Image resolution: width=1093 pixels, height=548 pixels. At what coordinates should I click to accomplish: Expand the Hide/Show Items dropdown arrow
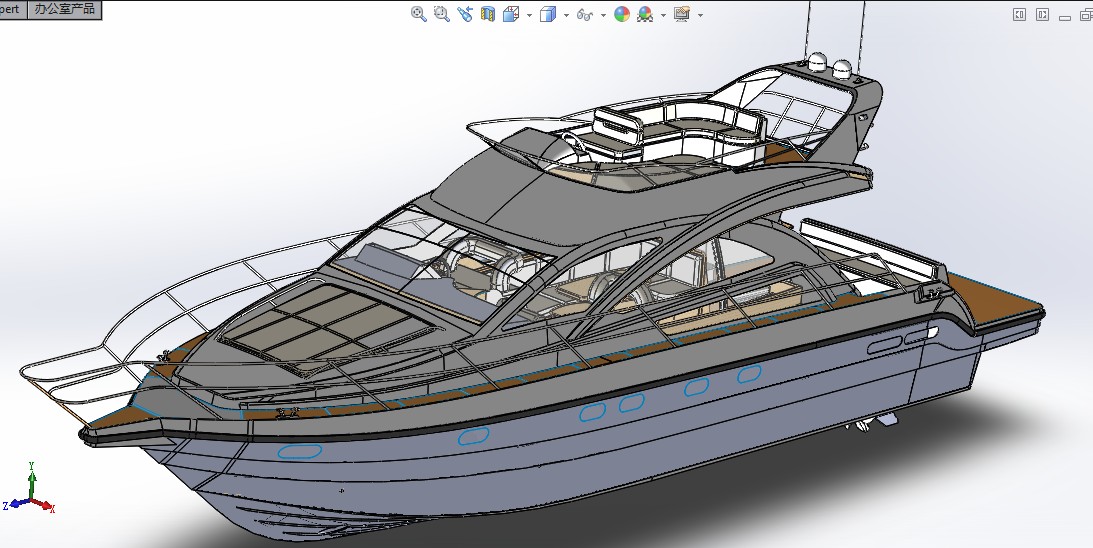point(603,15)
